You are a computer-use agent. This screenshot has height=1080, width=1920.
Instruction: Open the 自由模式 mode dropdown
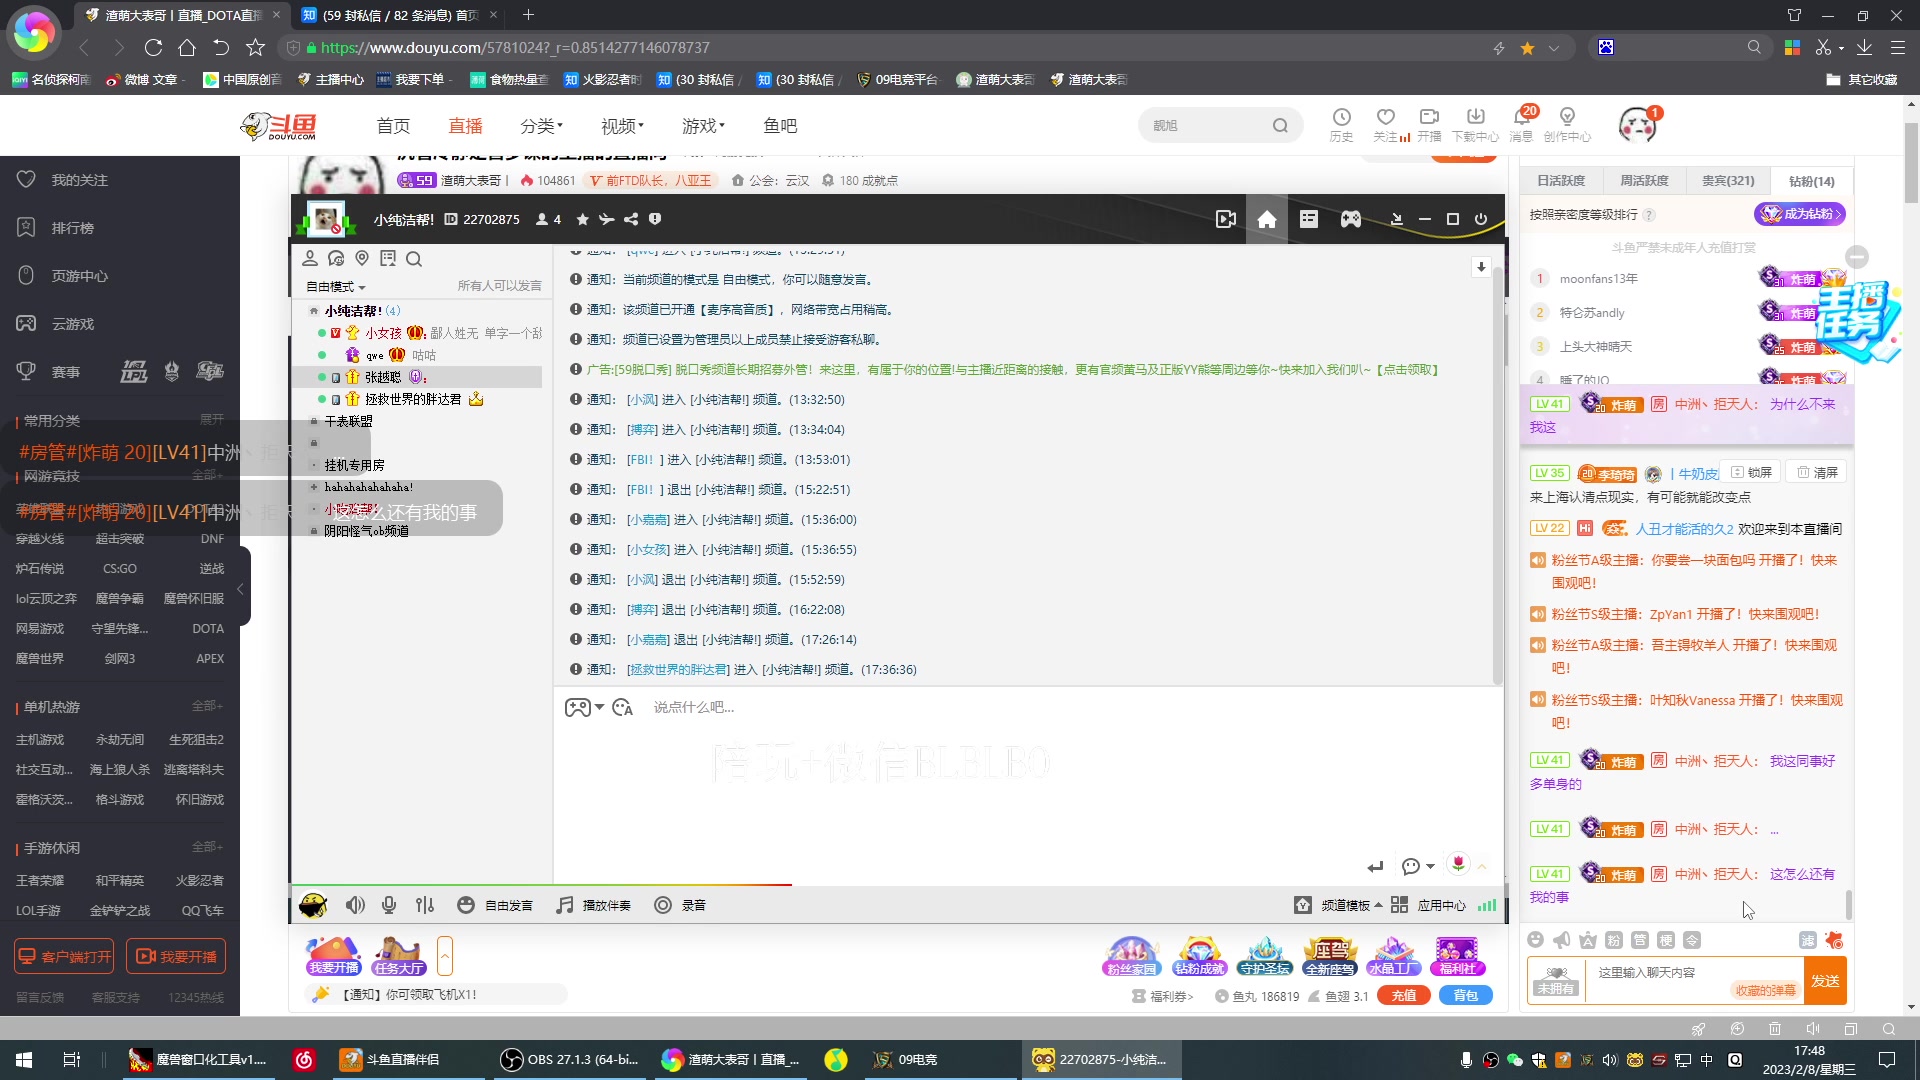(336, 287)
